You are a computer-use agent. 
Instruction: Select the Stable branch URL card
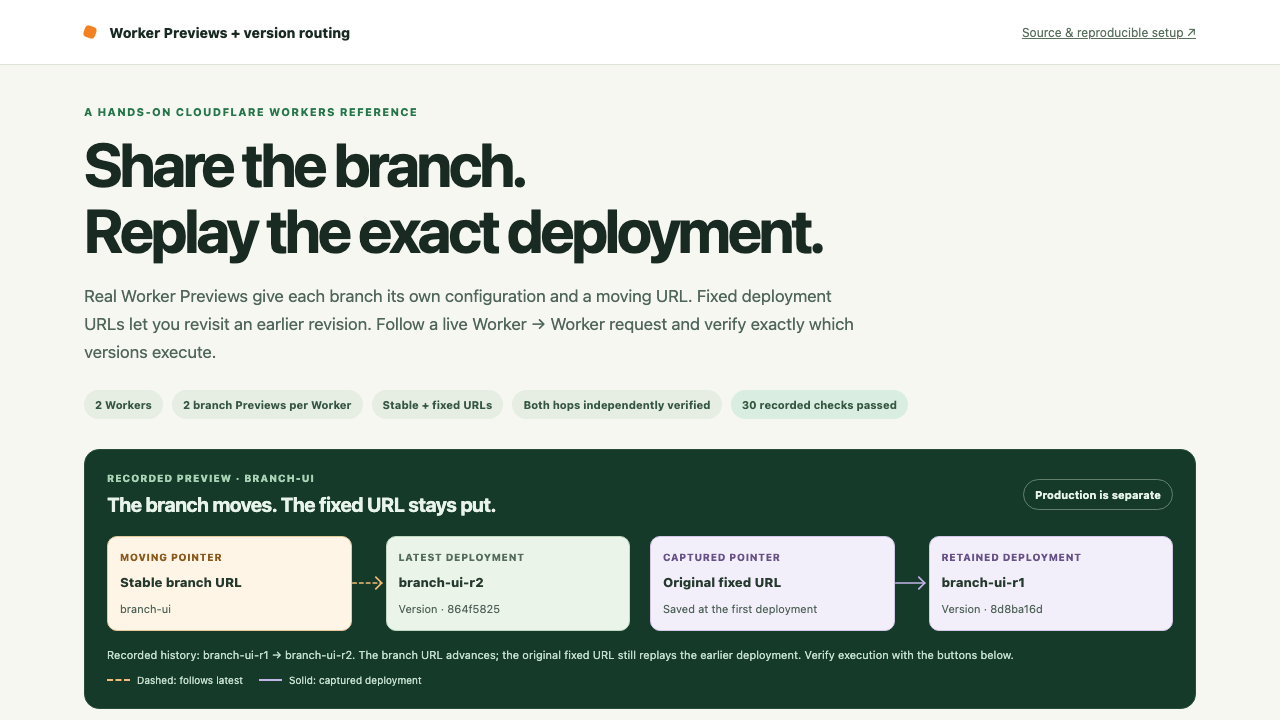coord(229,584)
